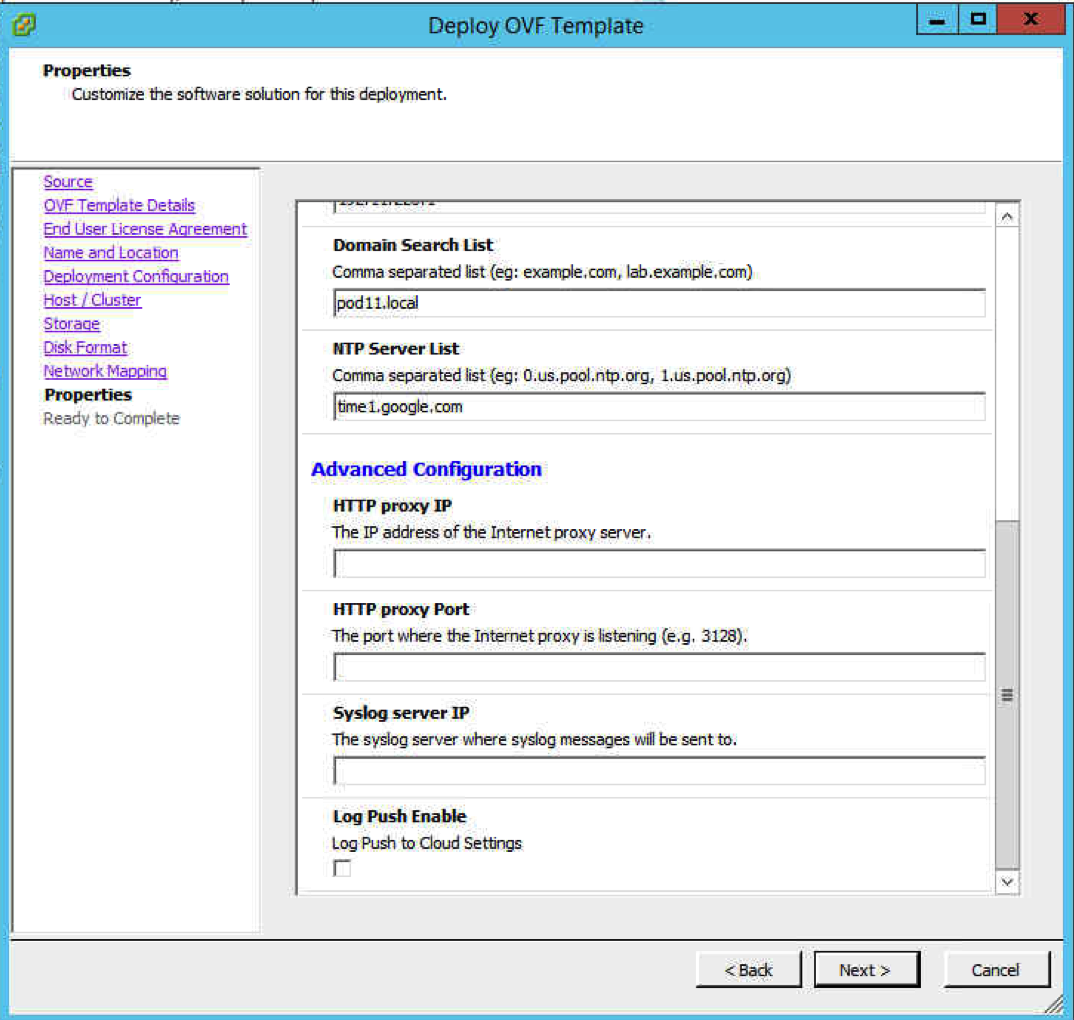Go to Disk Format step
This screenshot has width=1074, height=1020.
click(85, 347)
